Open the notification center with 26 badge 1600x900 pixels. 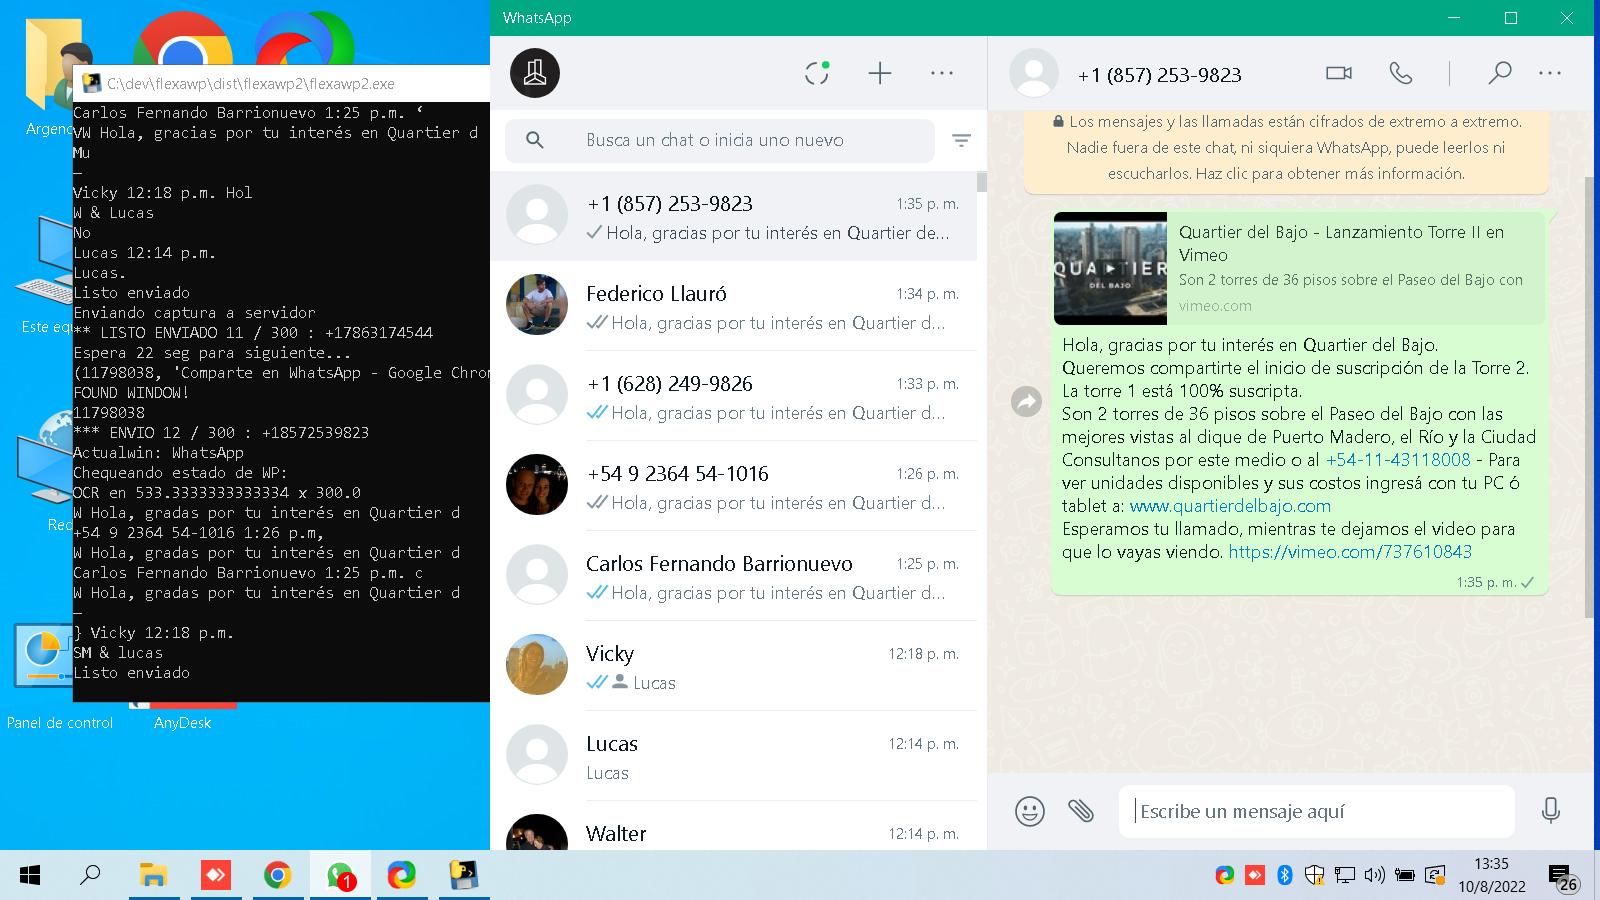click(x=1563, y=877)
